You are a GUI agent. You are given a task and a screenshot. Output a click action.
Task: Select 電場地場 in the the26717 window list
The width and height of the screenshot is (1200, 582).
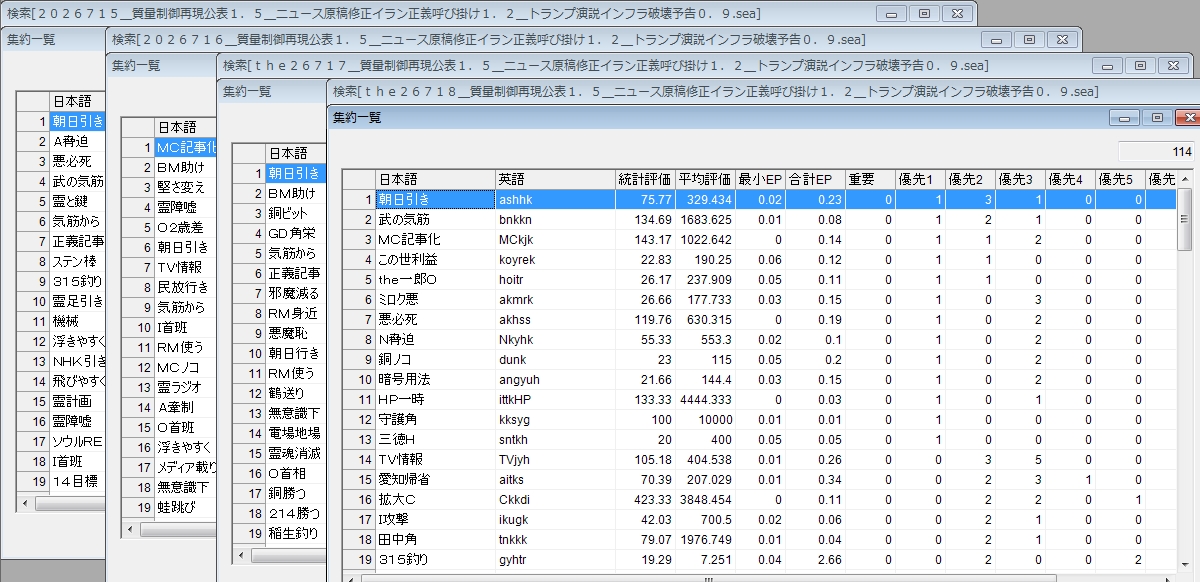click(295, 433)
